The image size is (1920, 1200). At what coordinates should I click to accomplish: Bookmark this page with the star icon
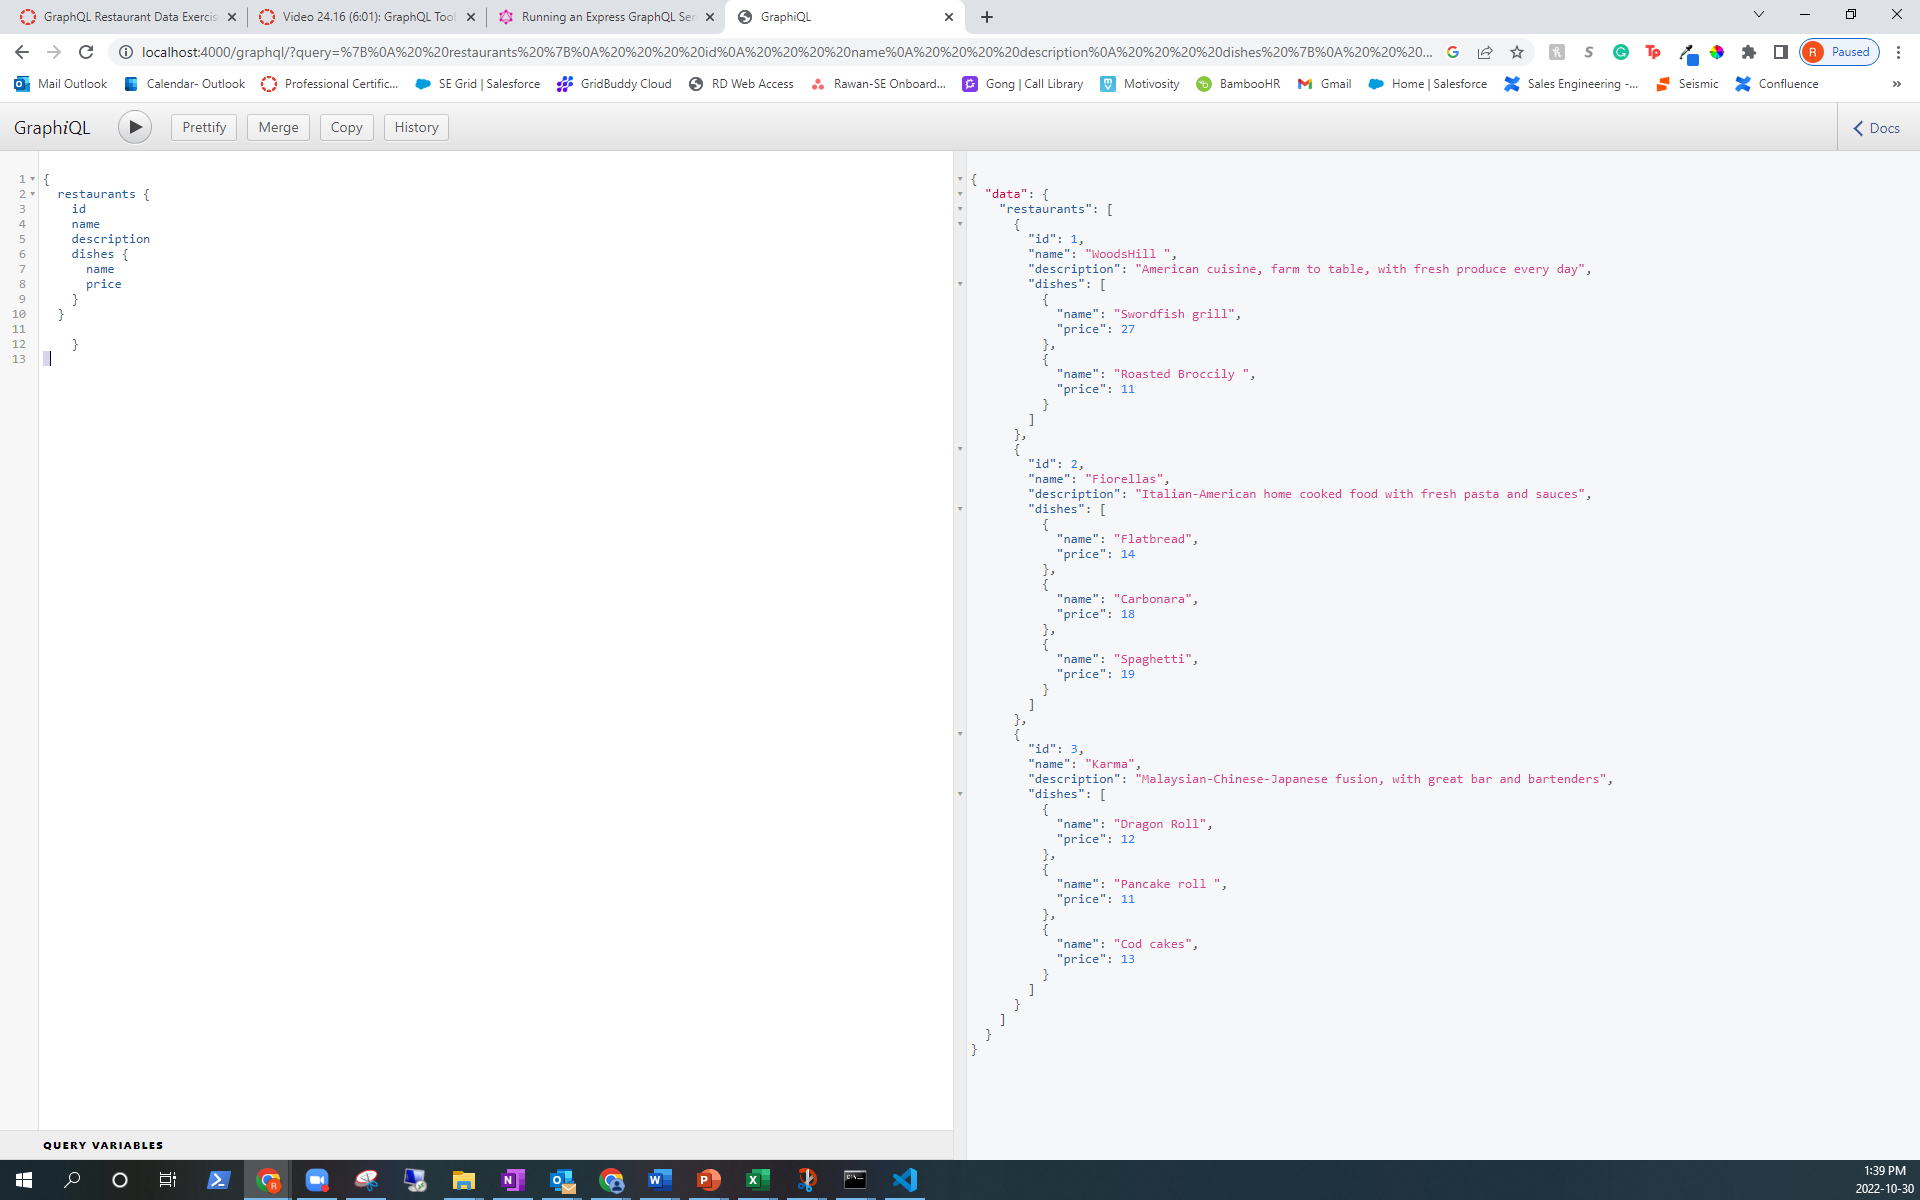[1517, 52]
